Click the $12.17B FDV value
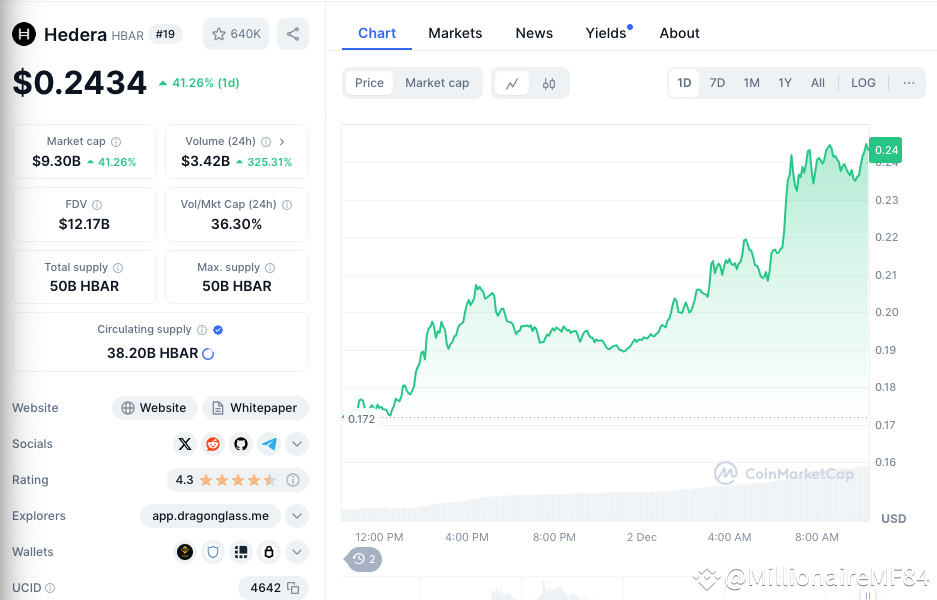The image size is (937, 600). click(x=84, y=224)
